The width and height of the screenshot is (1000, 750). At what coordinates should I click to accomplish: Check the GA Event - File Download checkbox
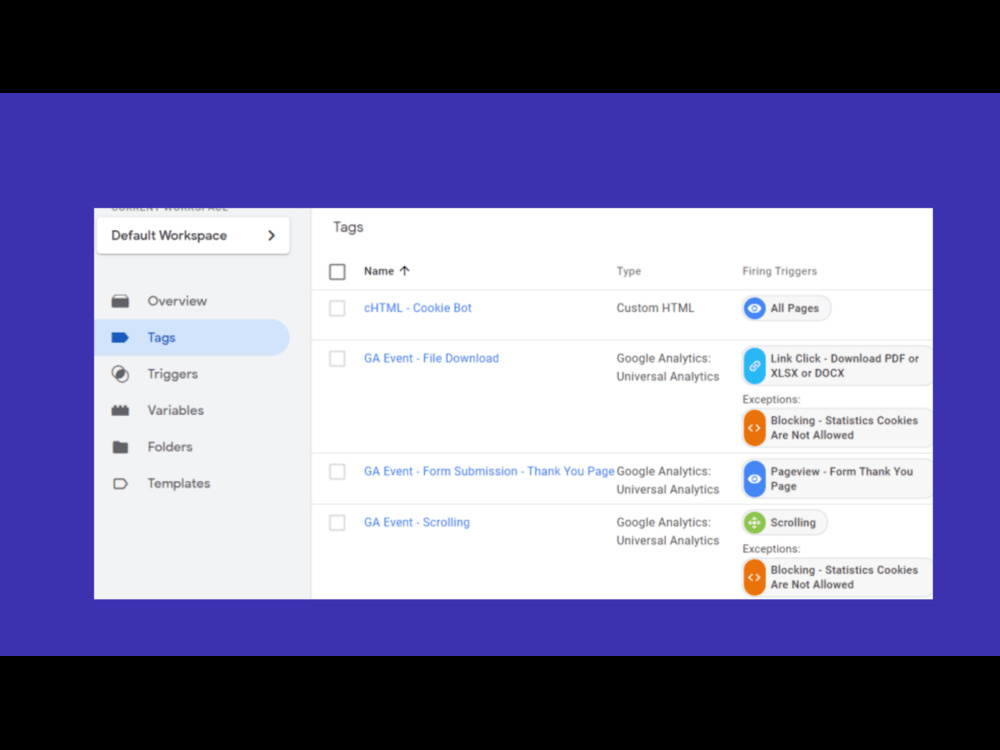(x=337, y=359)
